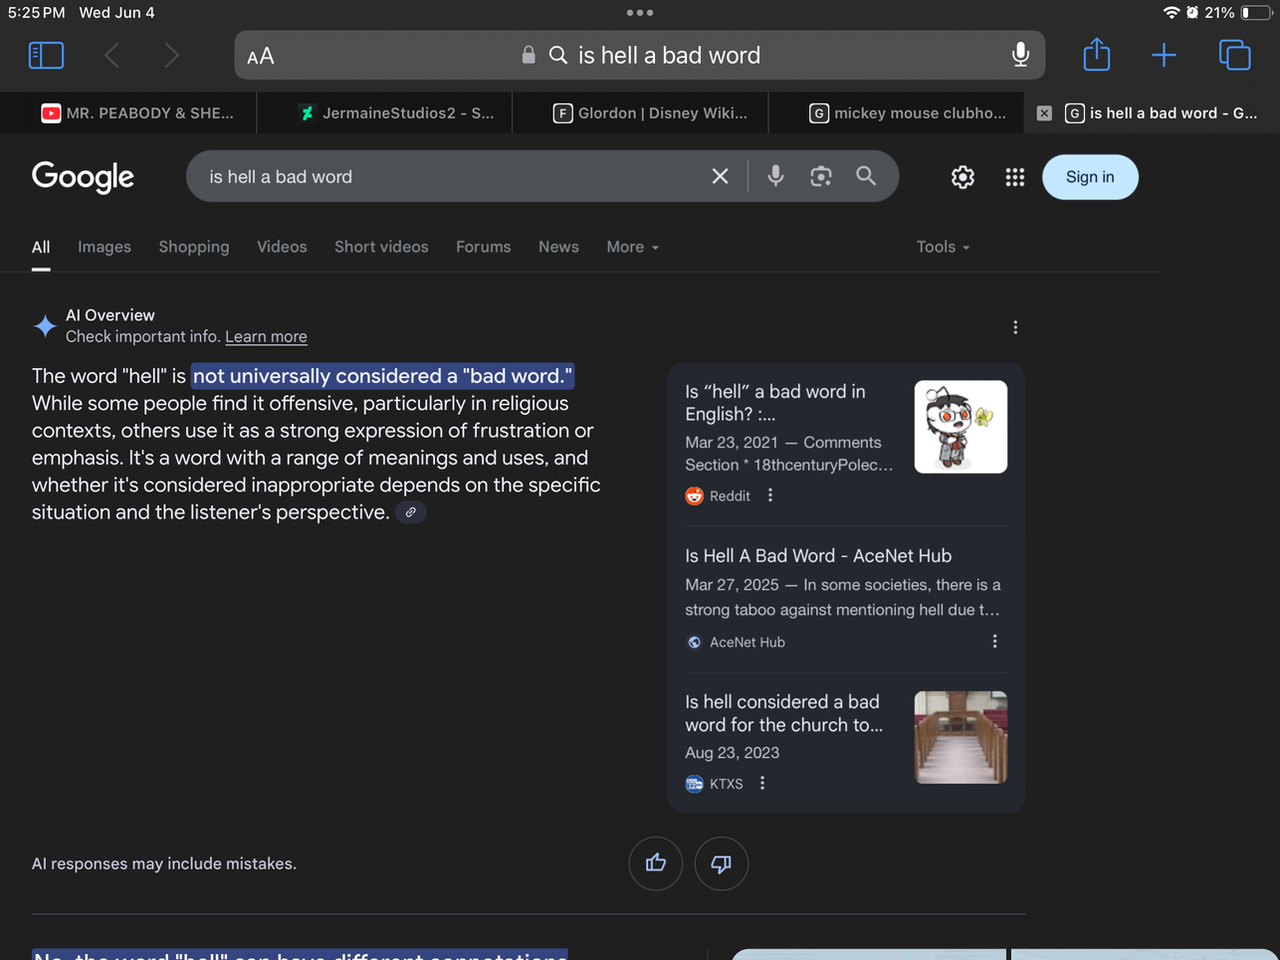Image resolution: width=1280 pixels, height=960 pixels.
Task: Open the Forums results tab
Action: pos(483,247)
